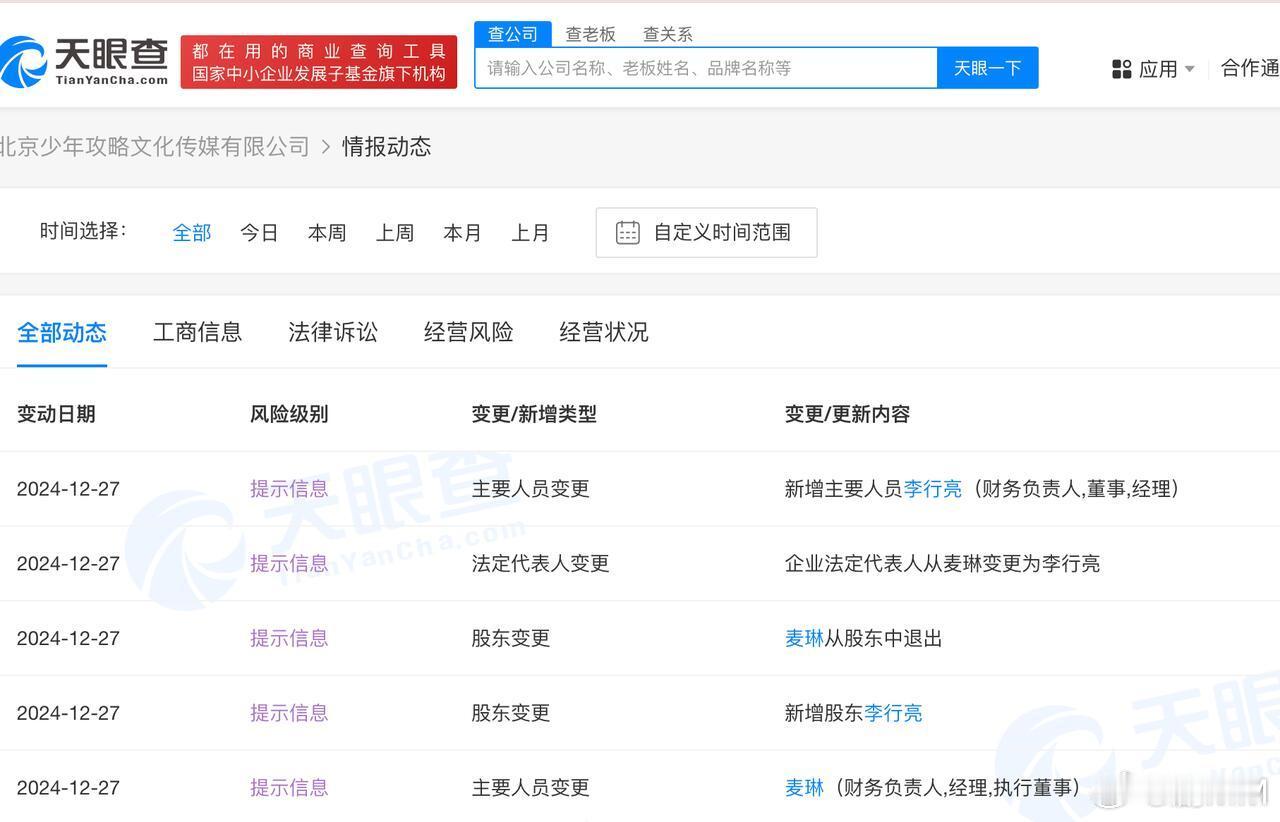Switch to the 经营风险 tab
The image size is (1280, 822).
[x=468, y=332]
